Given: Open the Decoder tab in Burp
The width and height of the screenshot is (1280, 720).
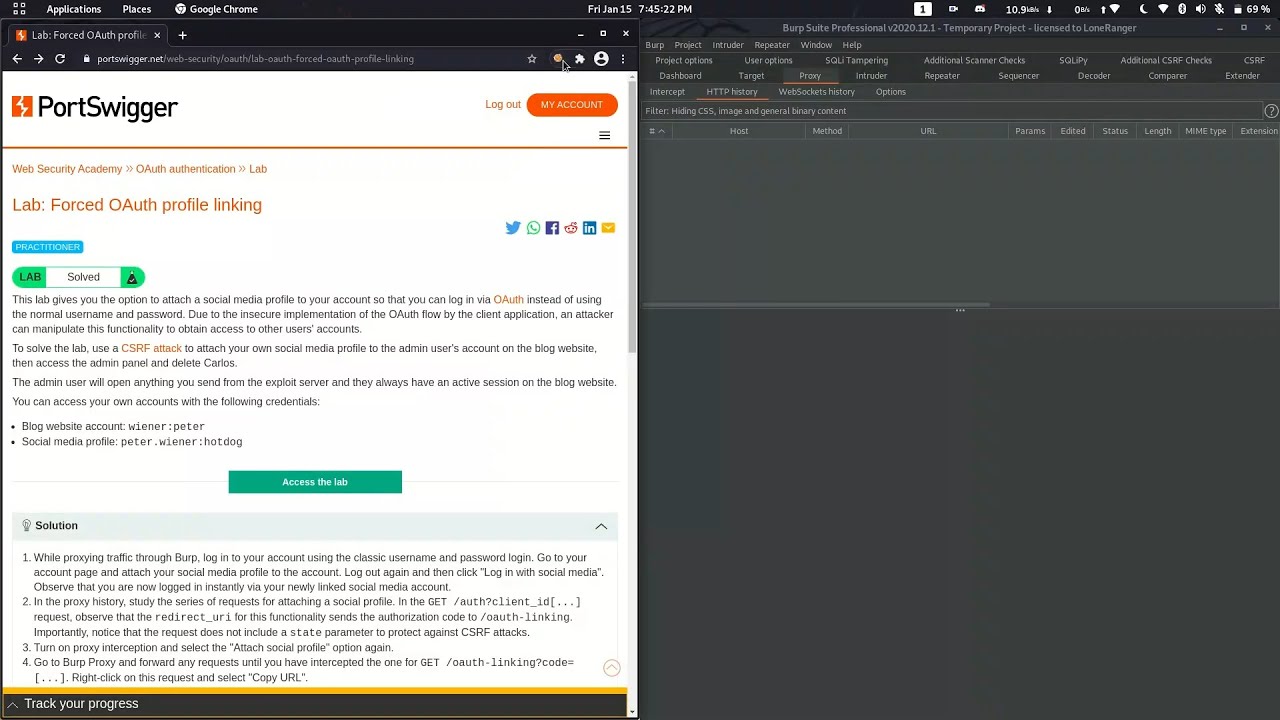Looking at the screenshot, I should pos(1094,76).
